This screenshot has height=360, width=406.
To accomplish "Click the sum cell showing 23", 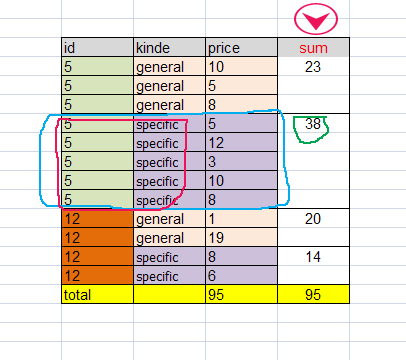I will pos(313,66).
